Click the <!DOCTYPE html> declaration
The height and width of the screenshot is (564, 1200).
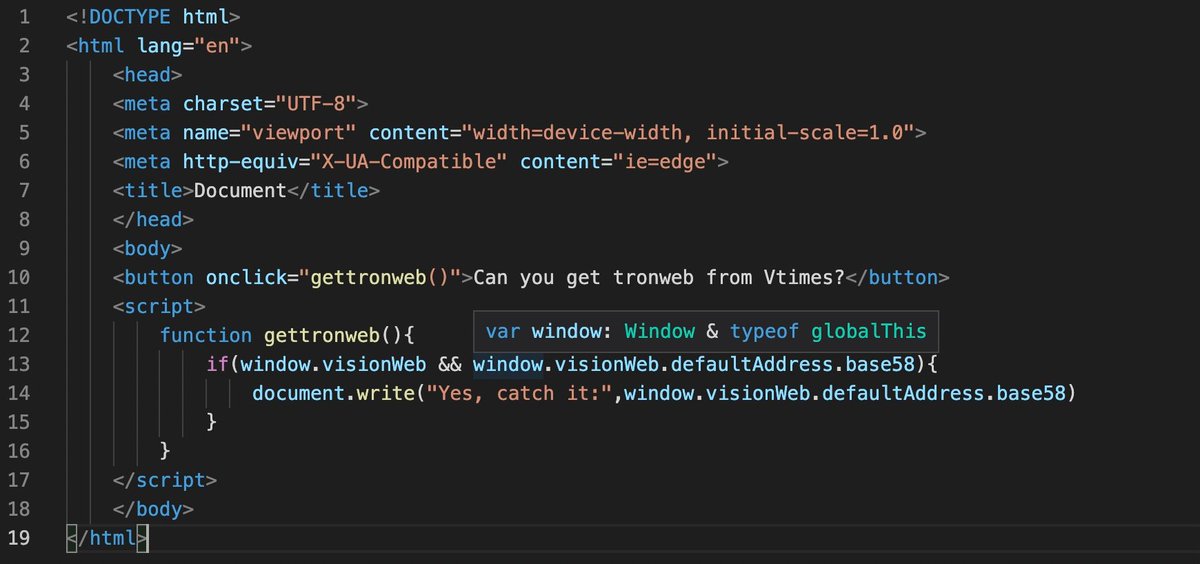(x=153, y=17)
